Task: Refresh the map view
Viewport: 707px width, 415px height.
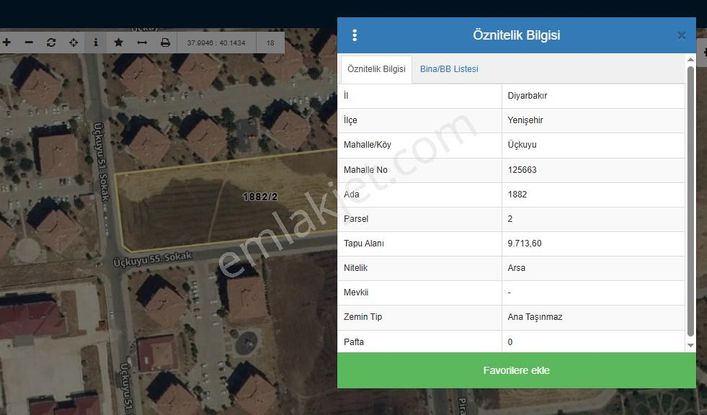Action: pyautogui.click(x=51, y=42)
